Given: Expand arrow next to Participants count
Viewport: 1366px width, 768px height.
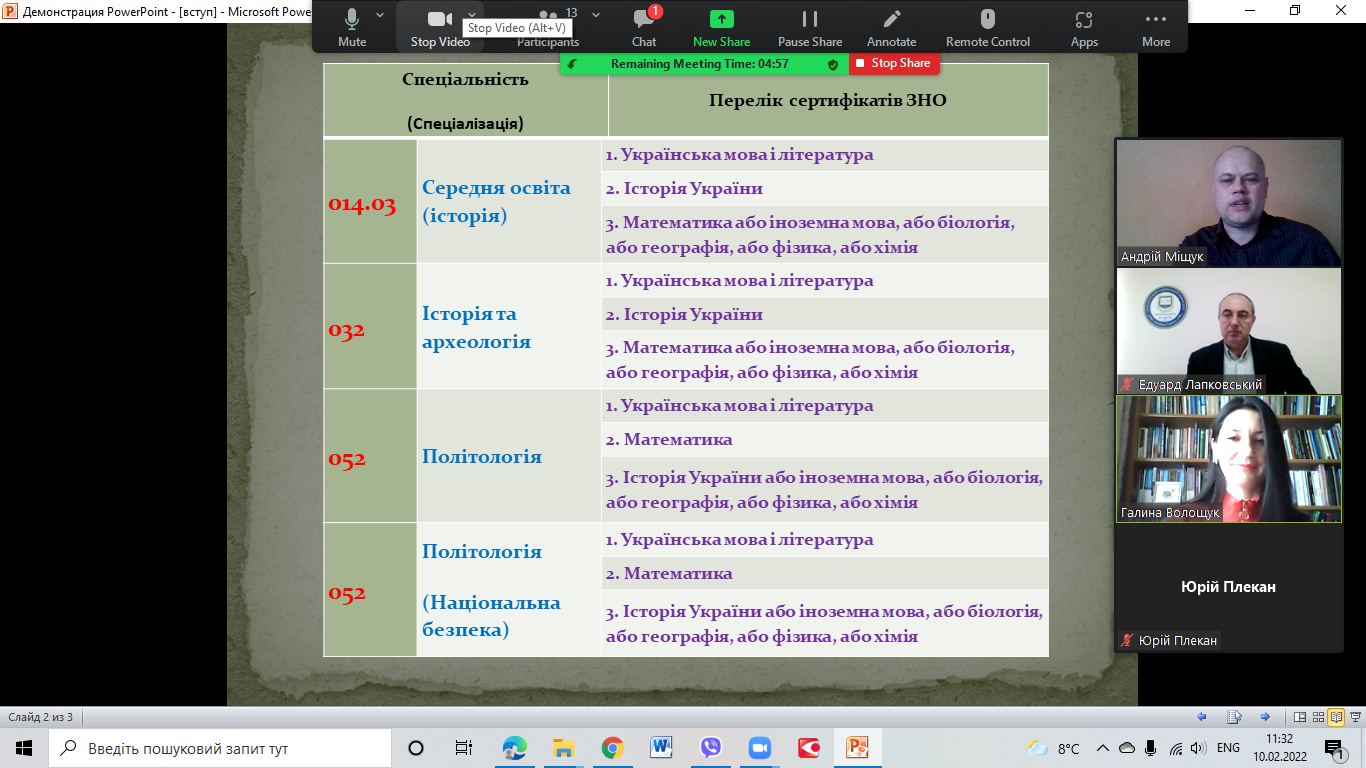Looking at the screenshot, I should coord(596,15).
